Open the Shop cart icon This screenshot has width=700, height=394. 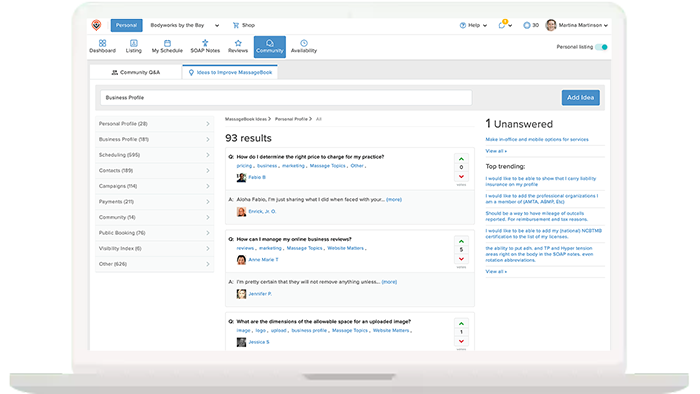(x=236, y=25)
